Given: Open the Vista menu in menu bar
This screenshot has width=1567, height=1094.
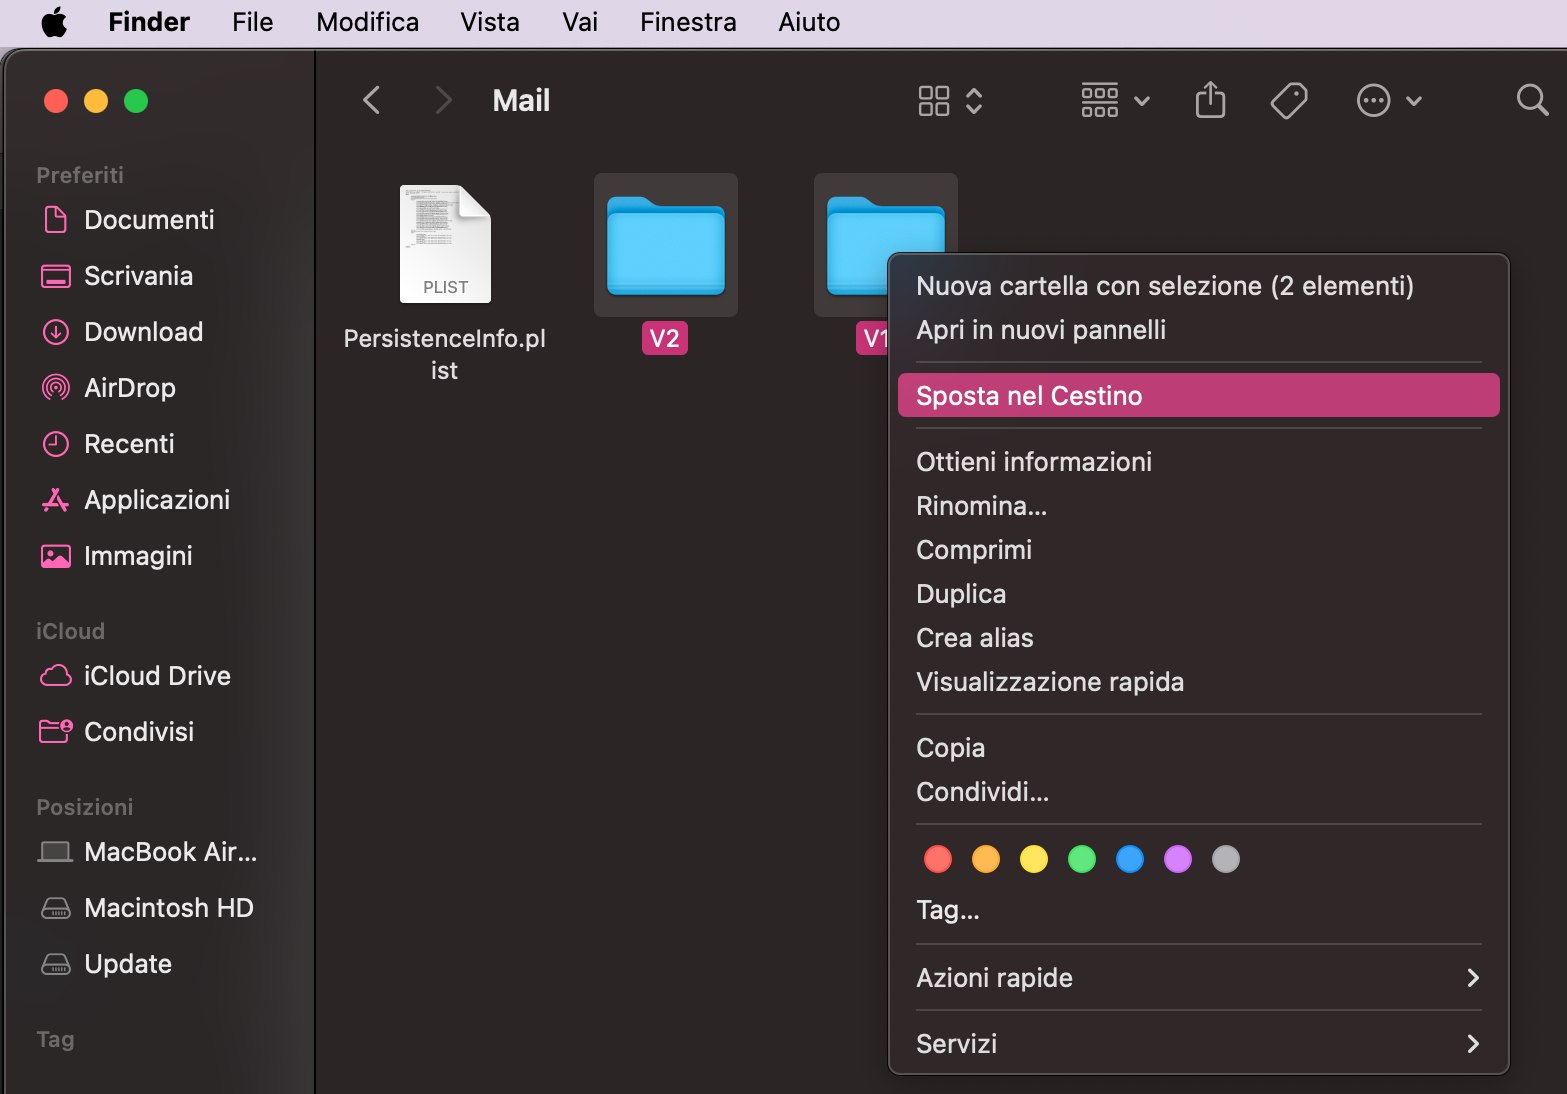Looking at the screenshot, I should [490, 22].
